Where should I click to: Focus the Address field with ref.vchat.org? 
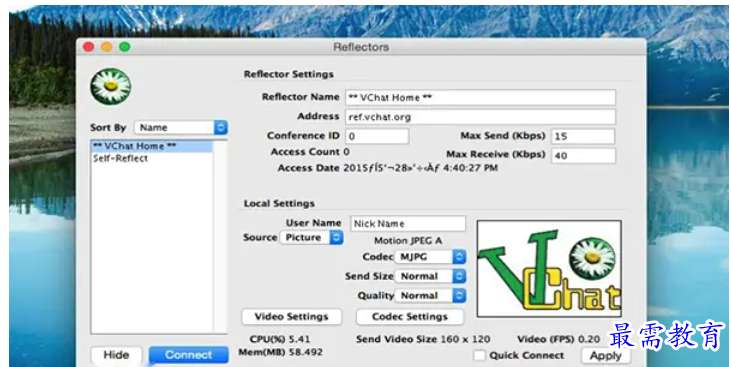coord(480,117)
